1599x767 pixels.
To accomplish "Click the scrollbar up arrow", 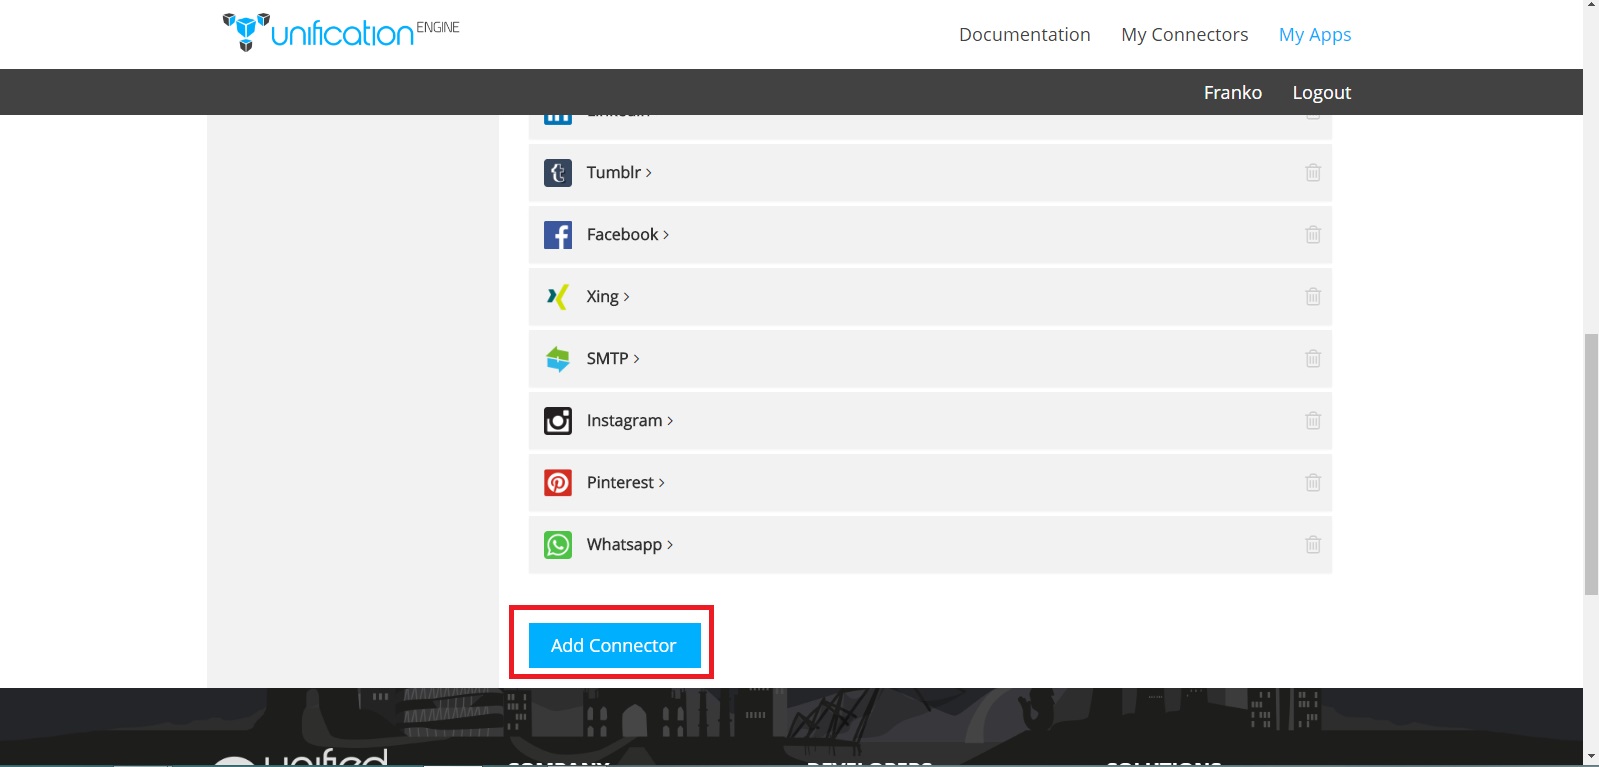I will [x=1591, y=6].
